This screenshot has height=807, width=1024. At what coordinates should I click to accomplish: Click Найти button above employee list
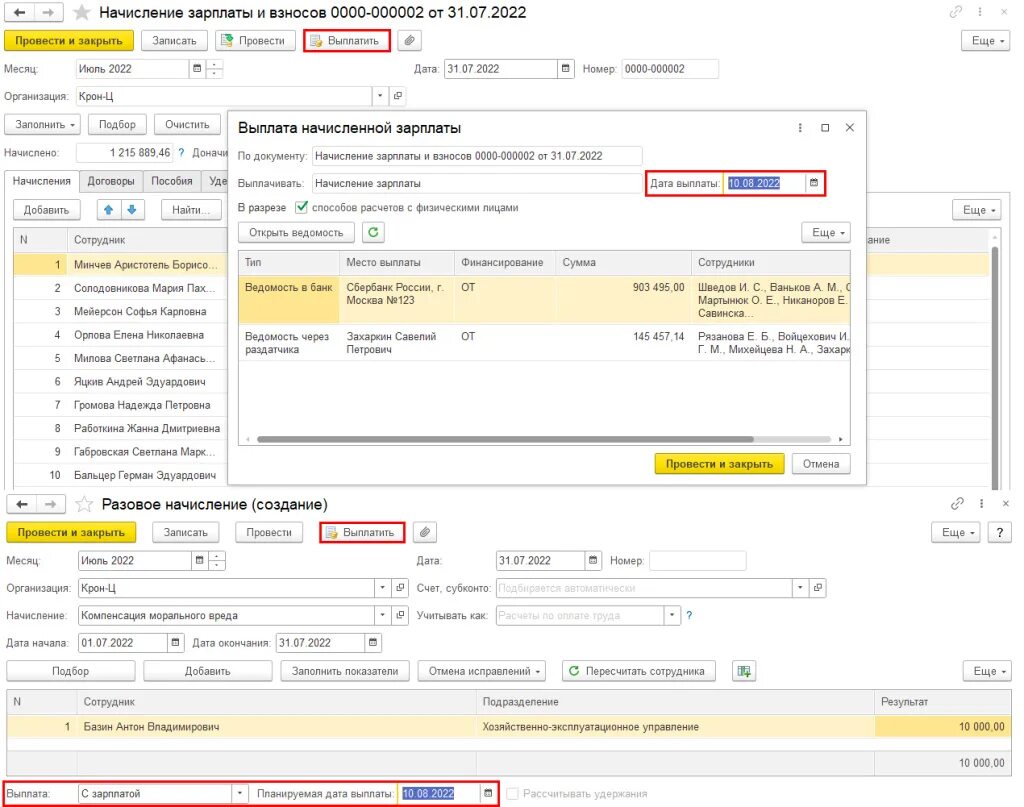click(190, 210)
